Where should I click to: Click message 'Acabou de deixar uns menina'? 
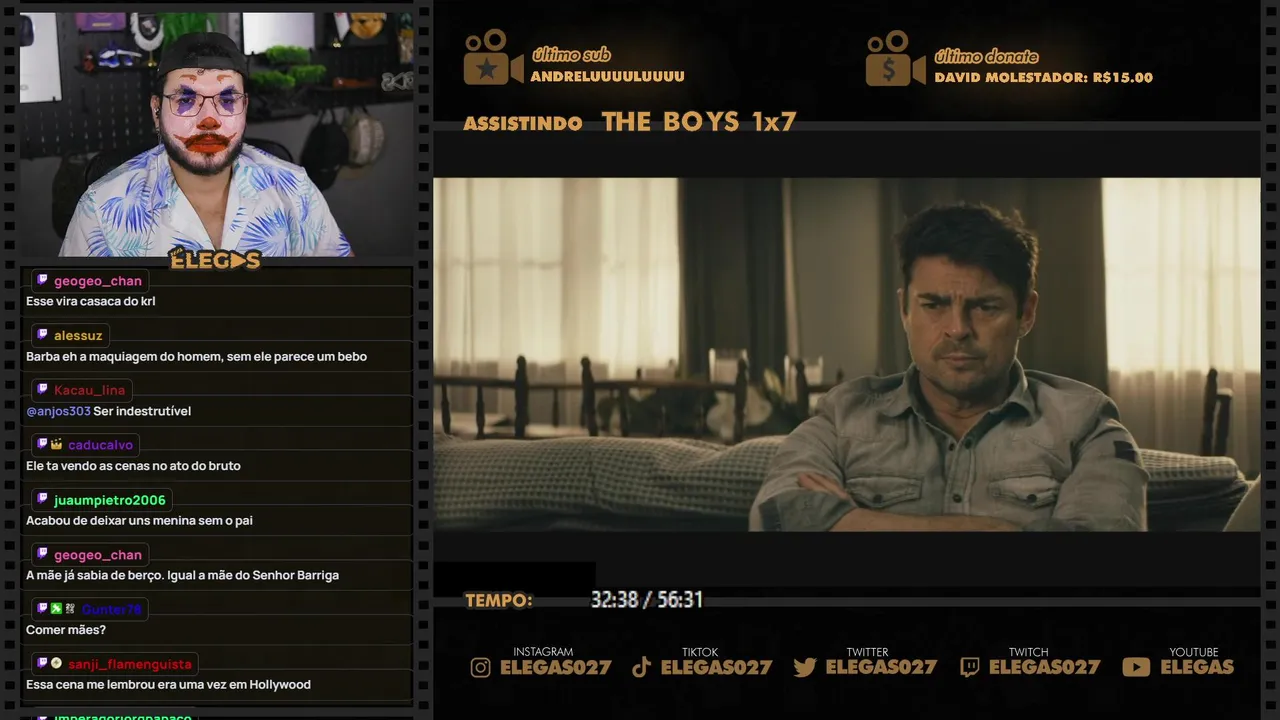pyautogui.click(x=139, y=521)
